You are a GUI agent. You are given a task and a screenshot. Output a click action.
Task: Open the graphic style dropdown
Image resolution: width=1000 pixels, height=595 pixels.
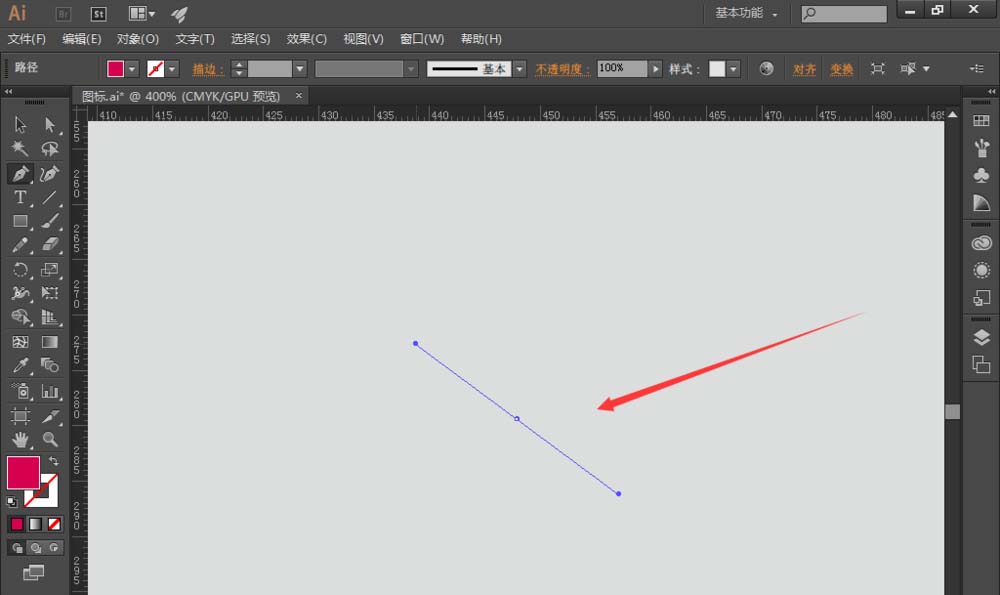733,69
